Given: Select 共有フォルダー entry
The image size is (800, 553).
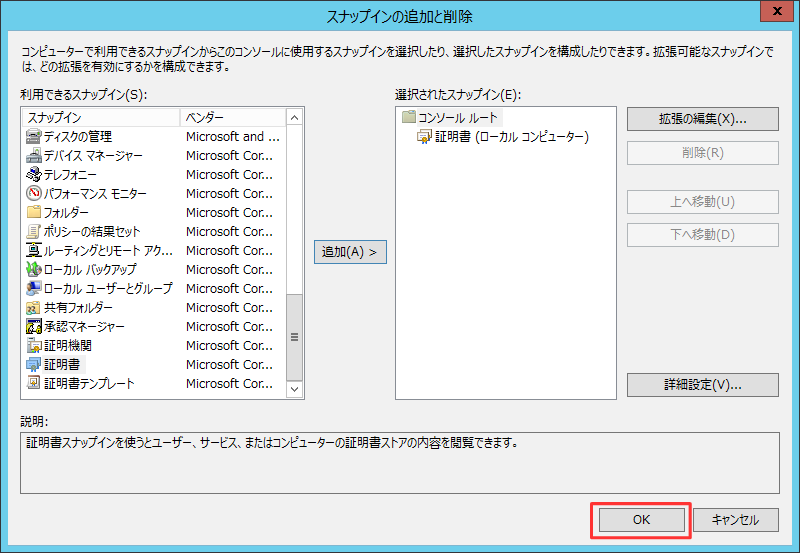Looking at the screenshot, I should coord(78,307).
